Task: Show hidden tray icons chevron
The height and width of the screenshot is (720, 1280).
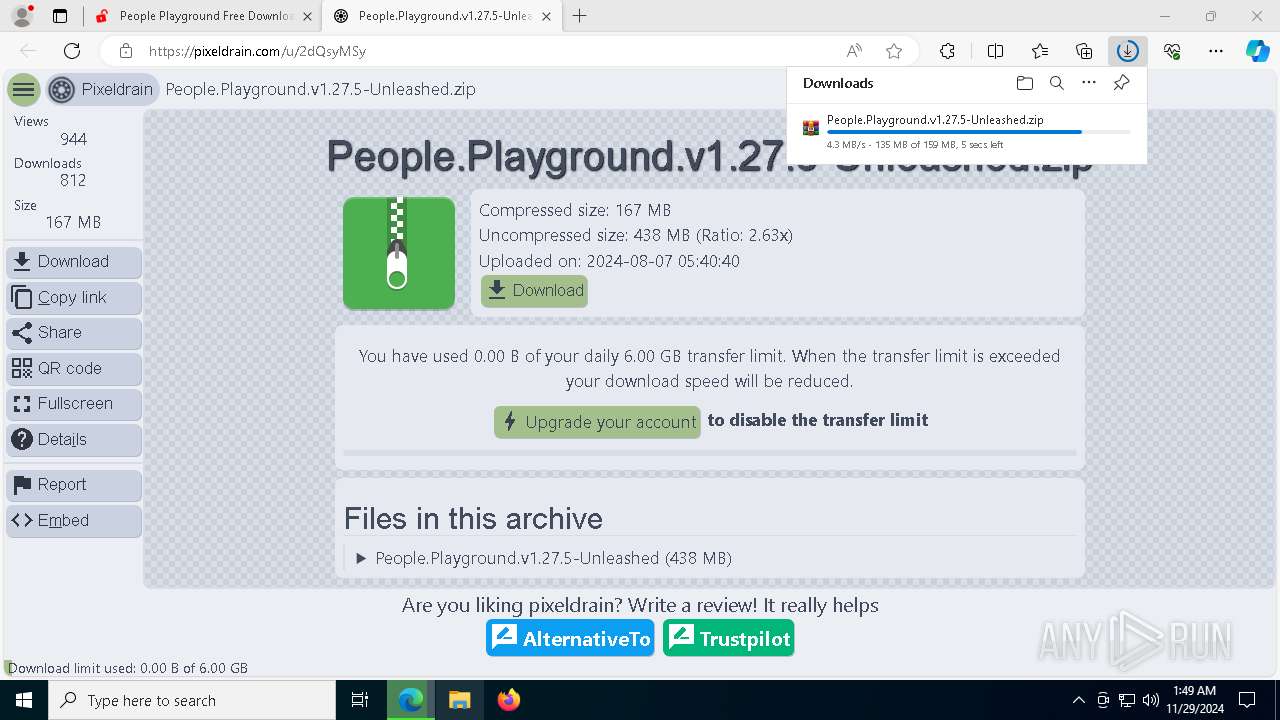Action: 1078,700
